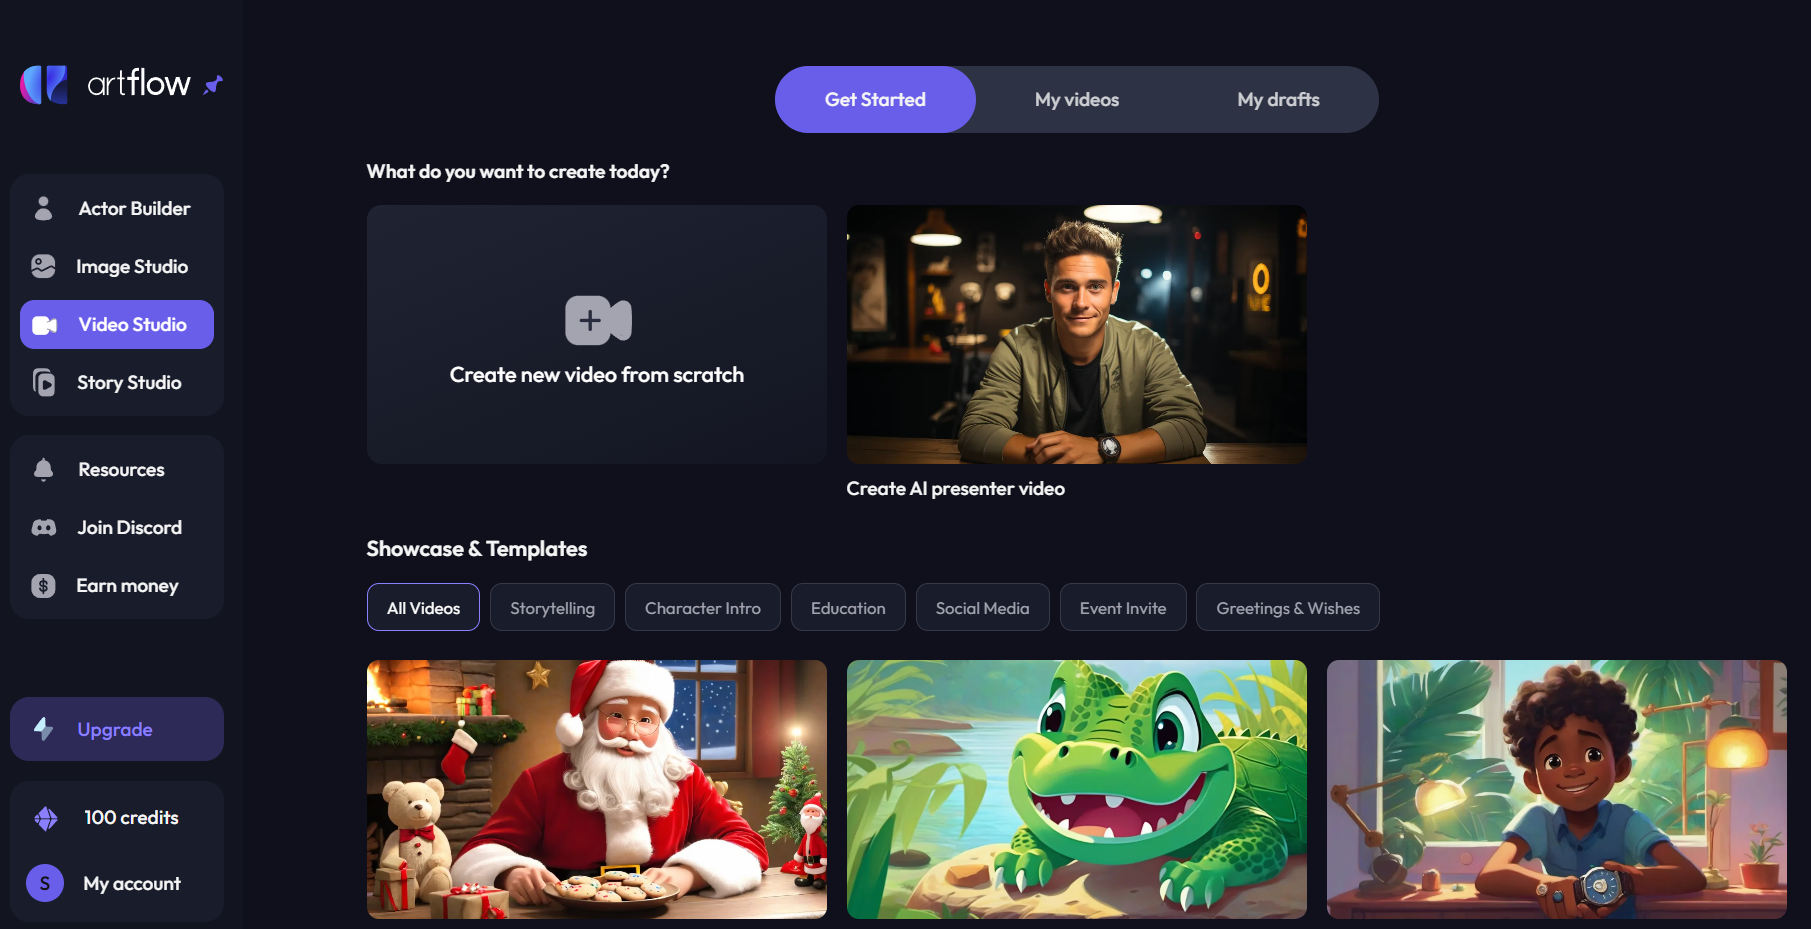Switch to My drafts tab
The image size is (1811, 929).
pyautogui.click(x=1278, y=99)
